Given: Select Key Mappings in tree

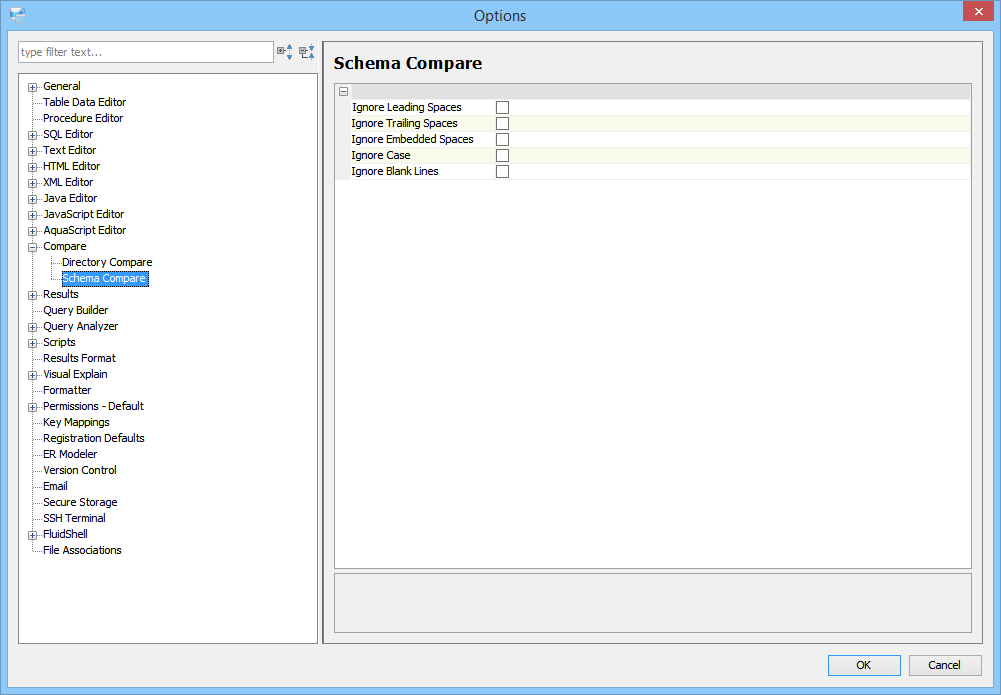Looking at the screenshot, I should coord(76,422).
